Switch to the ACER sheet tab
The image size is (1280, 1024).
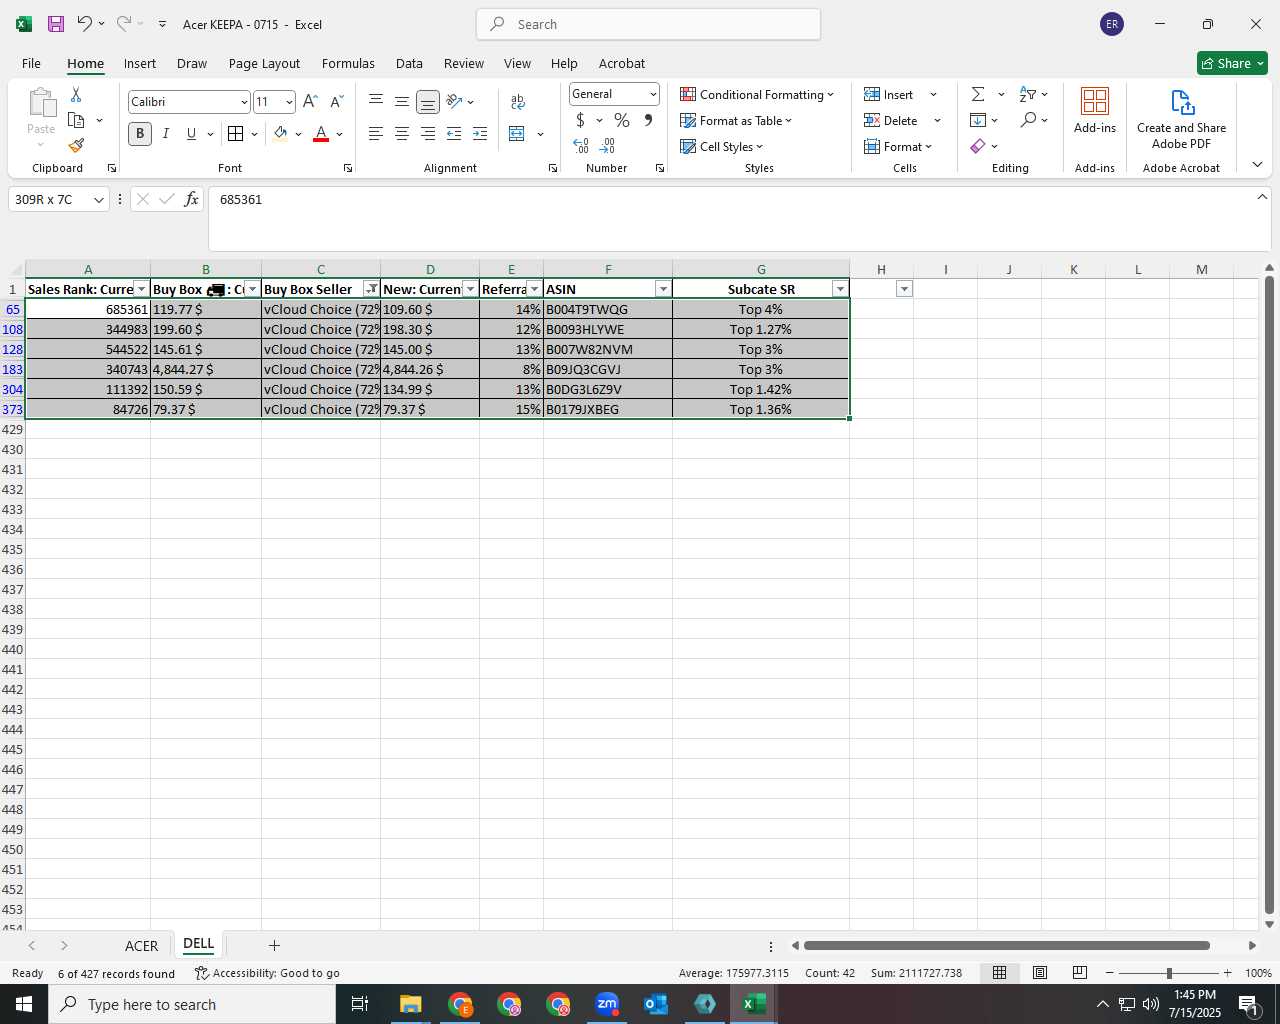[x=141, y=945]
